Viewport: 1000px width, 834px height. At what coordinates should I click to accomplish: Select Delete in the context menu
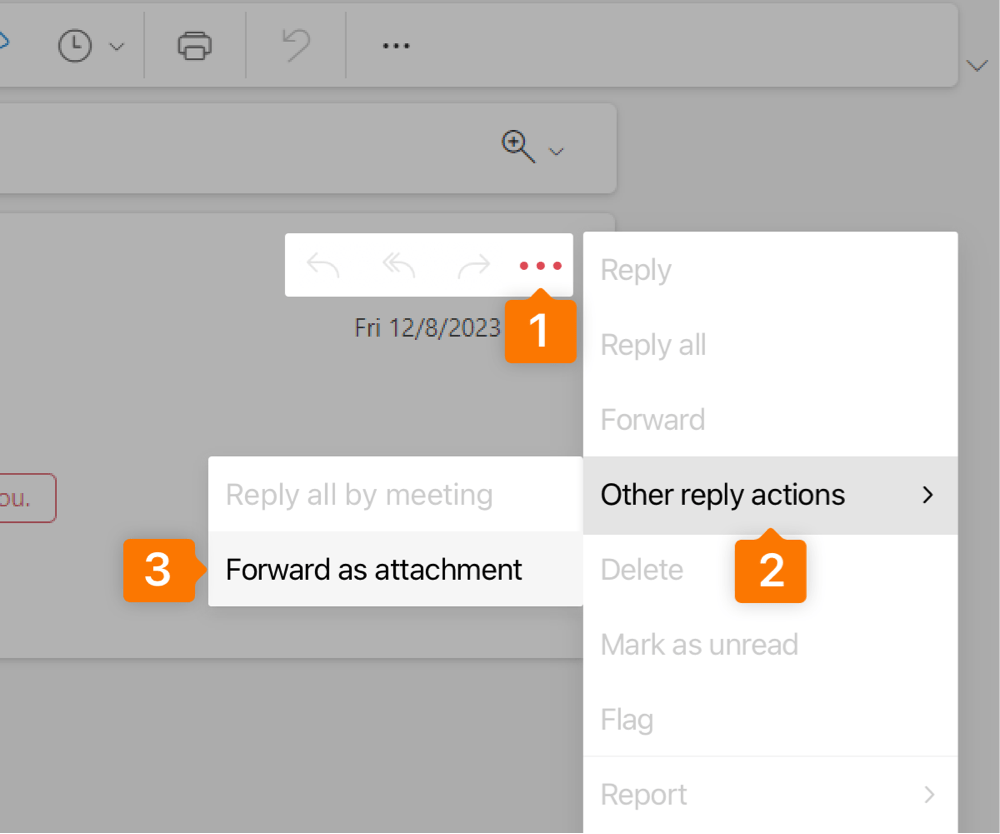click(642, 570)
